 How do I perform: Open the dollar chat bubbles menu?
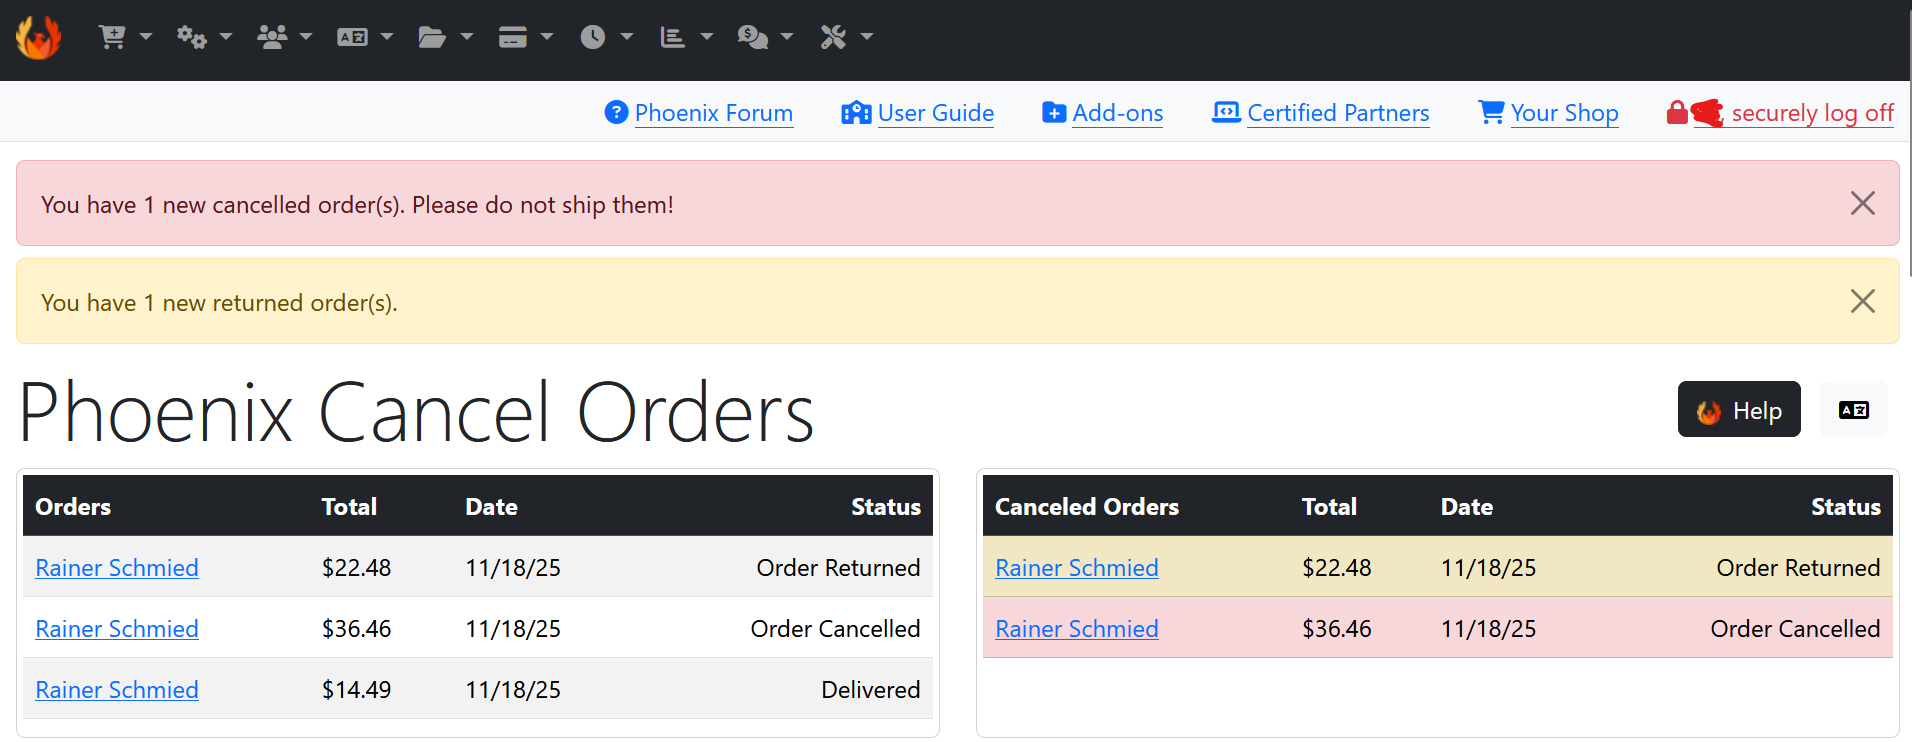point(765,37)
